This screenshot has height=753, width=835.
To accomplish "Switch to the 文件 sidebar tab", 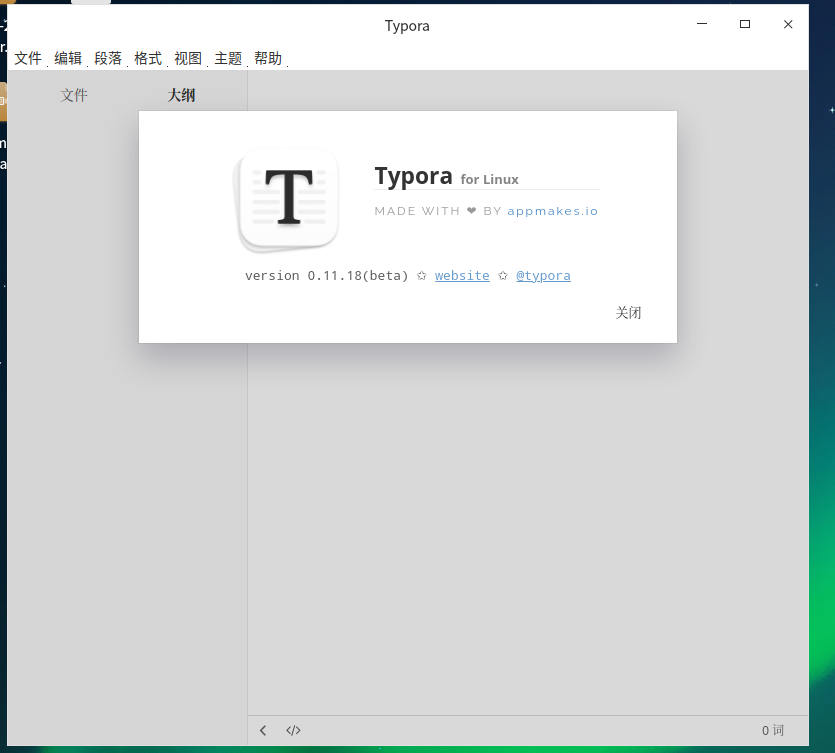I will (x=74, y=96).
